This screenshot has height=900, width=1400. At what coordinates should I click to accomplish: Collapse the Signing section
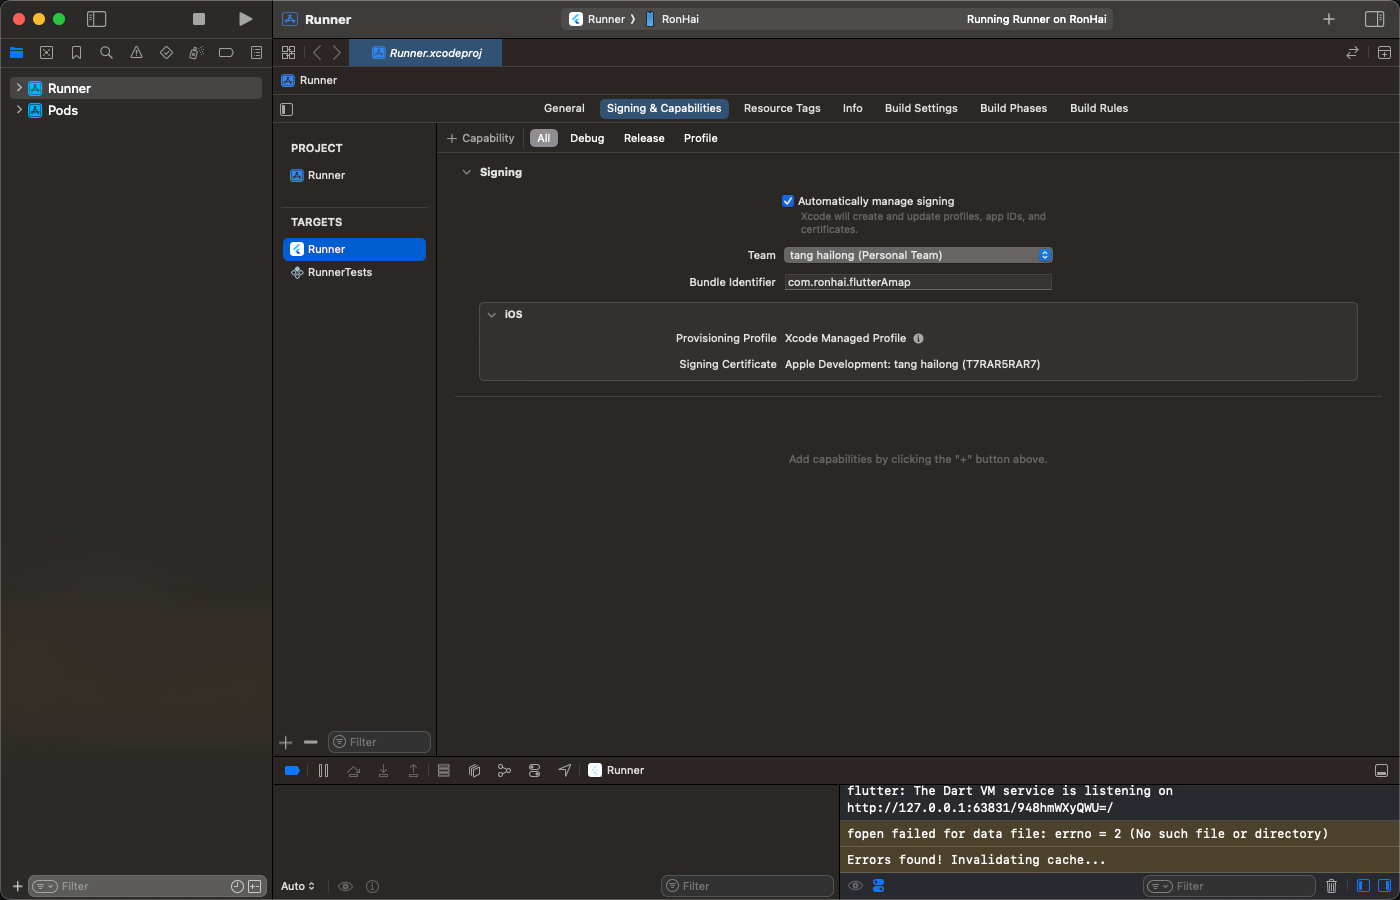466,172
